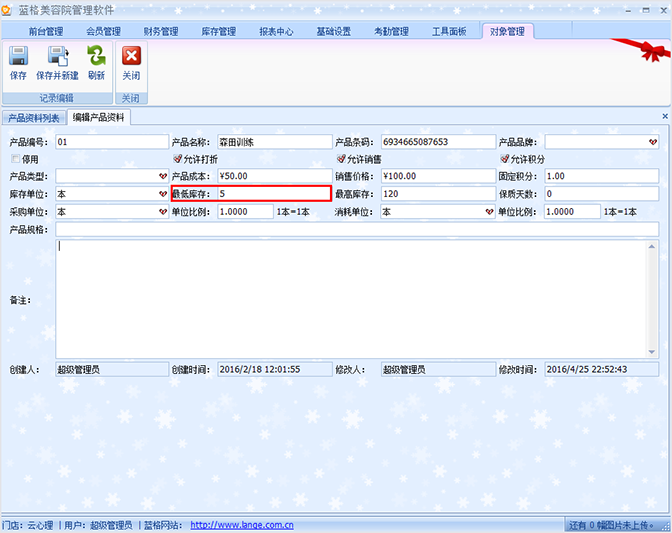Open the 会员管理 menu tab
This screenshot has height=533, width=672.
pos(104,32)
